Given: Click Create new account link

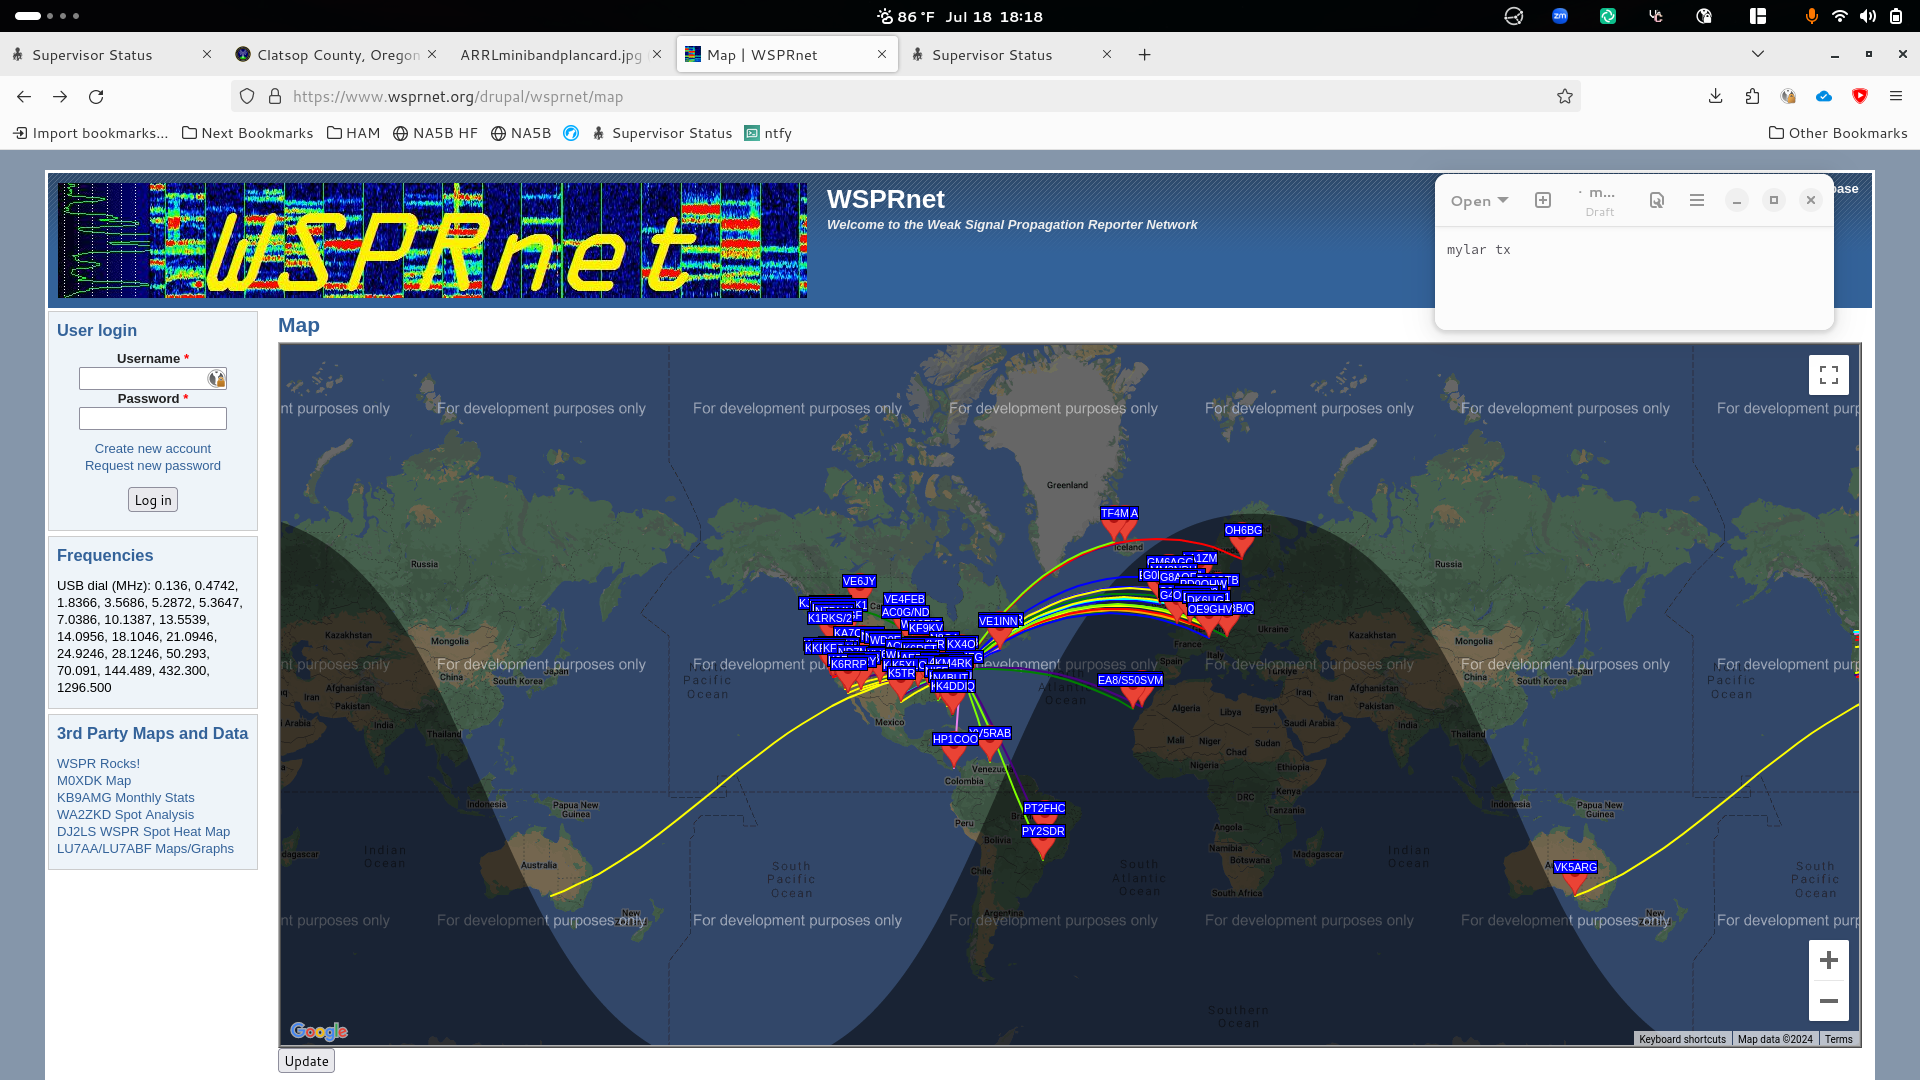Looking at the screenshot, I should tap(153, 449).
